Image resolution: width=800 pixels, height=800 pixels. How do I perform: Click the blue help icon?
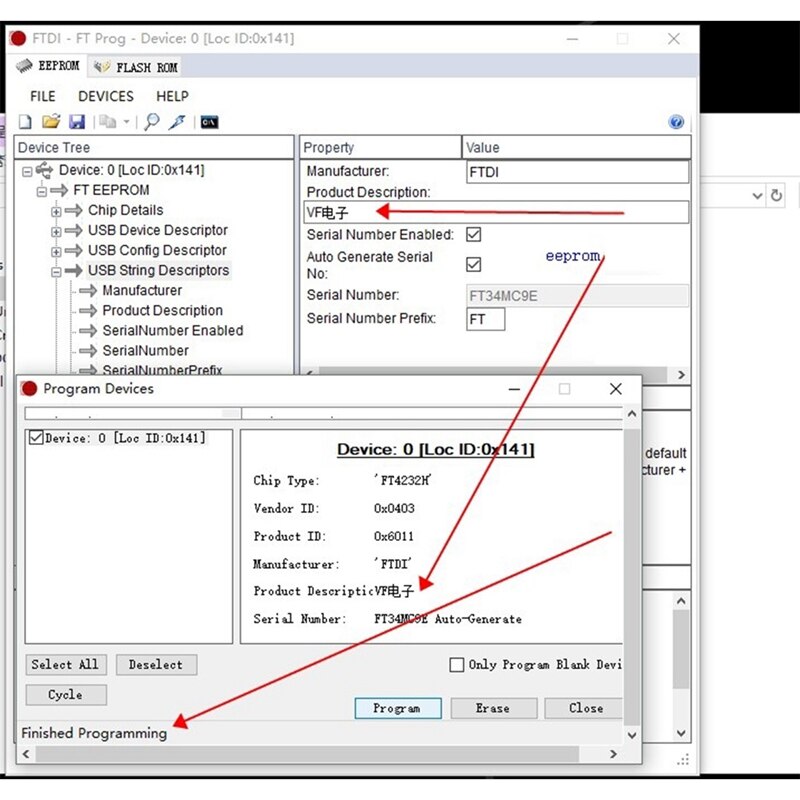coord(676,121)
